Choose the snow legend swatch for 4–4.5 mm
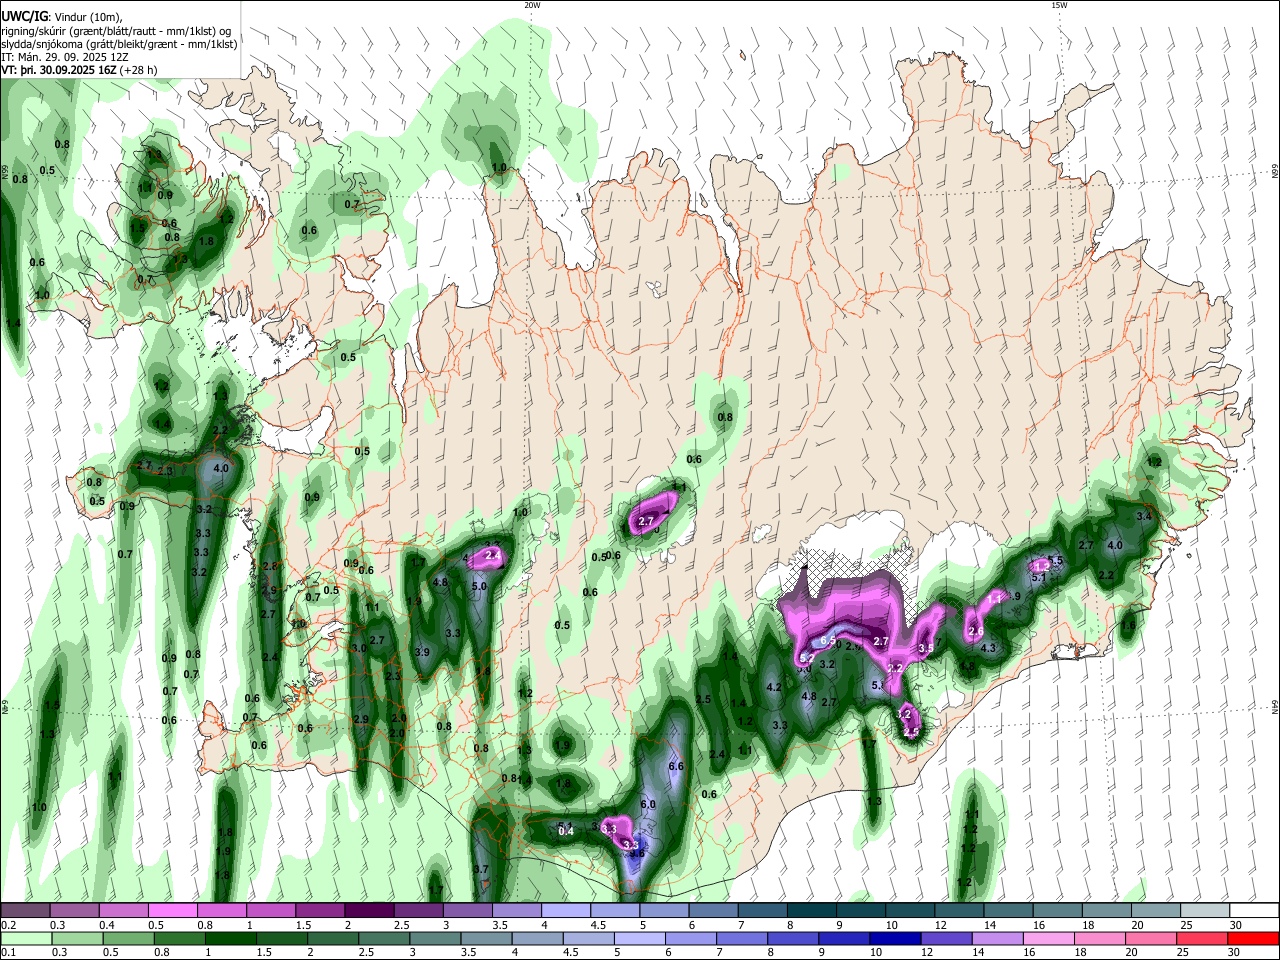The height and width of the screenshot is (960, 1280). click(566, 911)
